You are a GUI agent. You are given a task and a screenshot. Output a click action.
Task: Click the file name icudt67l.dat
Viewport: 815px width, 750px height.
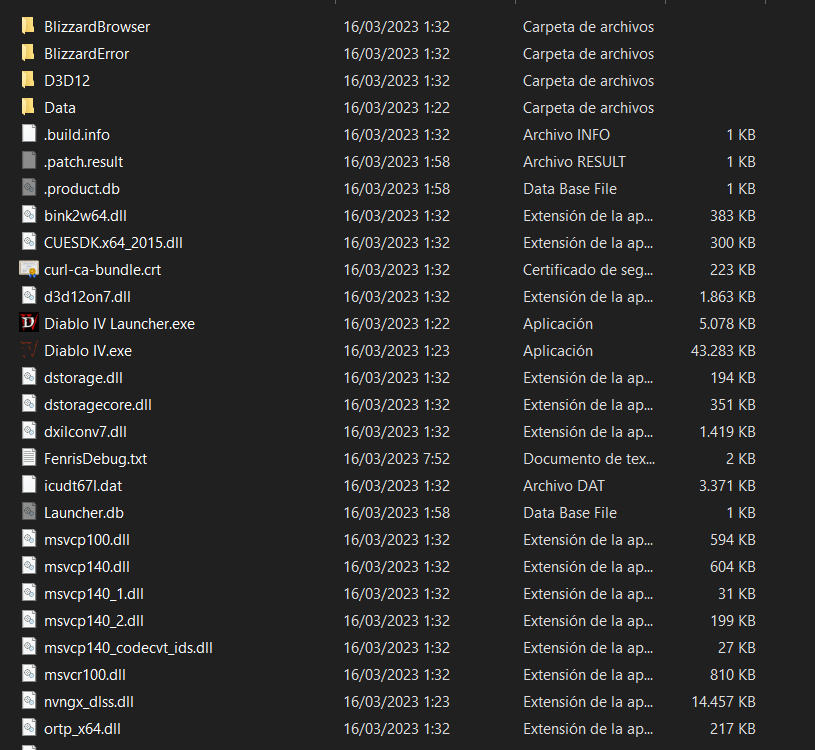point(83,486)
